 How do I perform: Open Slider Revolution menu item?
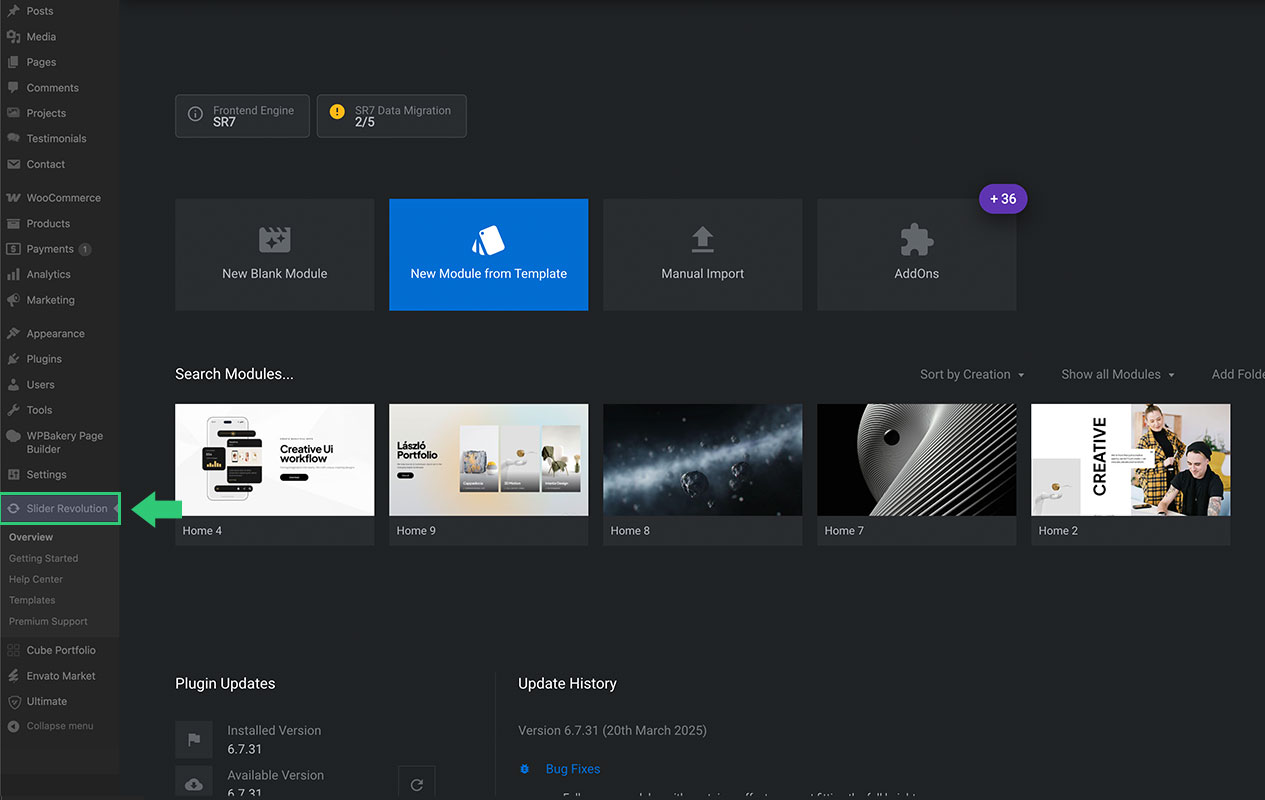pyautogui.click(x=66, y=508)
